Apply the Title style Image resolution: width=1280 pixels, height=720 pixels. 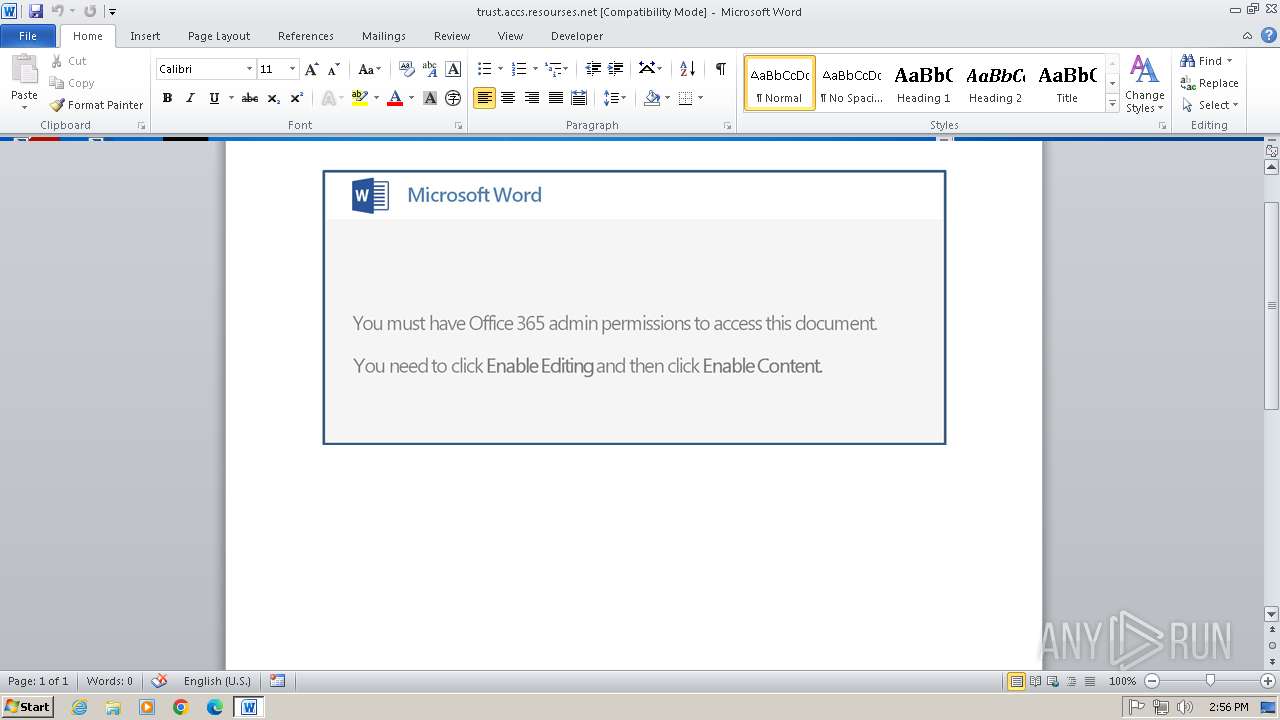point(1067,83)
